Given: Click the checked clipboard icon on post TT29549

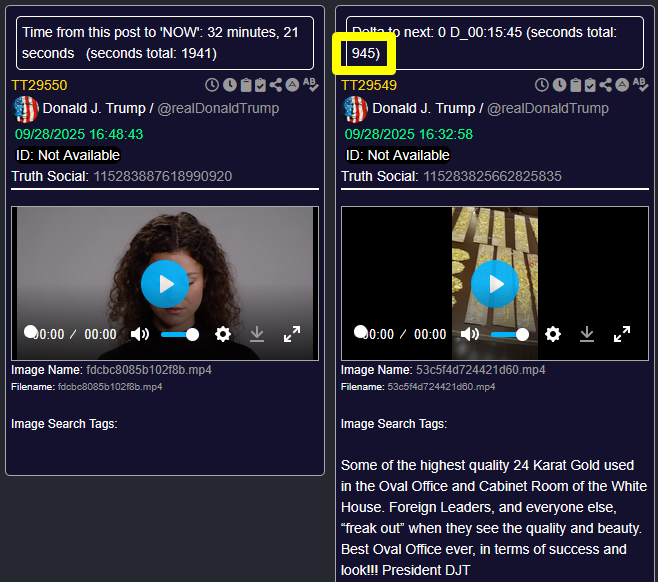Looking at the screenshot, I should tap(591, 85).
